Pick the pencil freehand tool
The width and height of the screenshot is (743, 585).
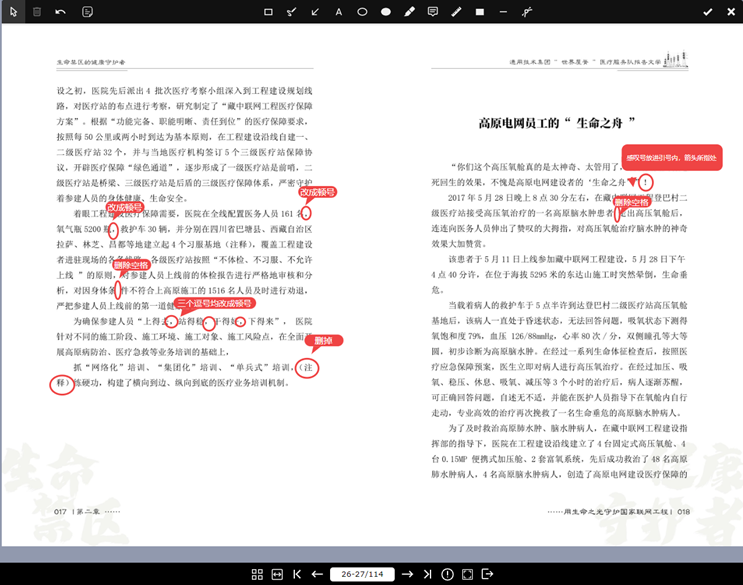click(x=456, y=12)
